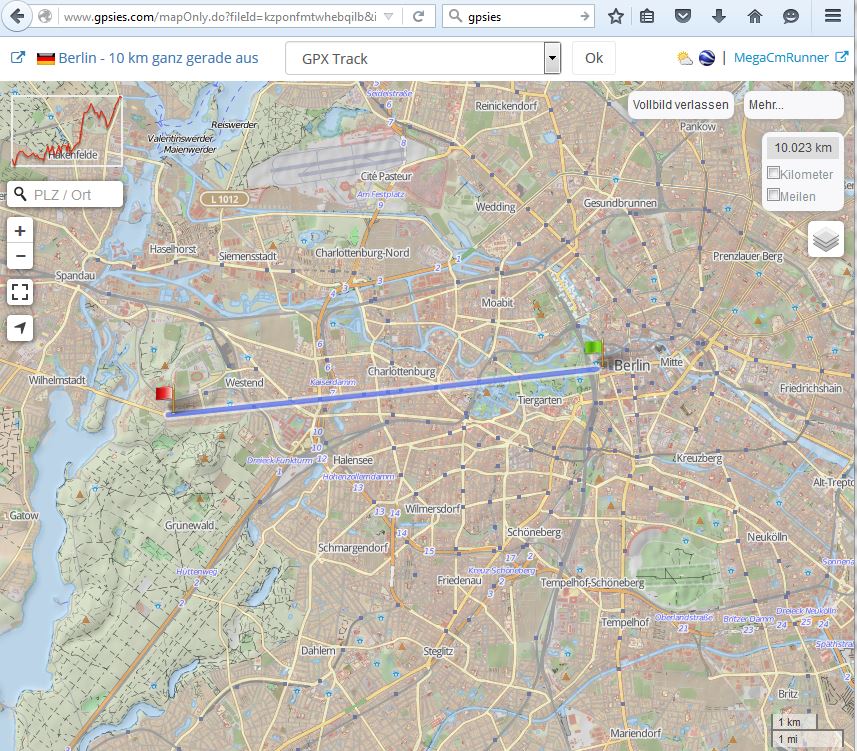Enable the Meilen markers checkbox
This screenshot has width=857, height=751.
point(773,195)
